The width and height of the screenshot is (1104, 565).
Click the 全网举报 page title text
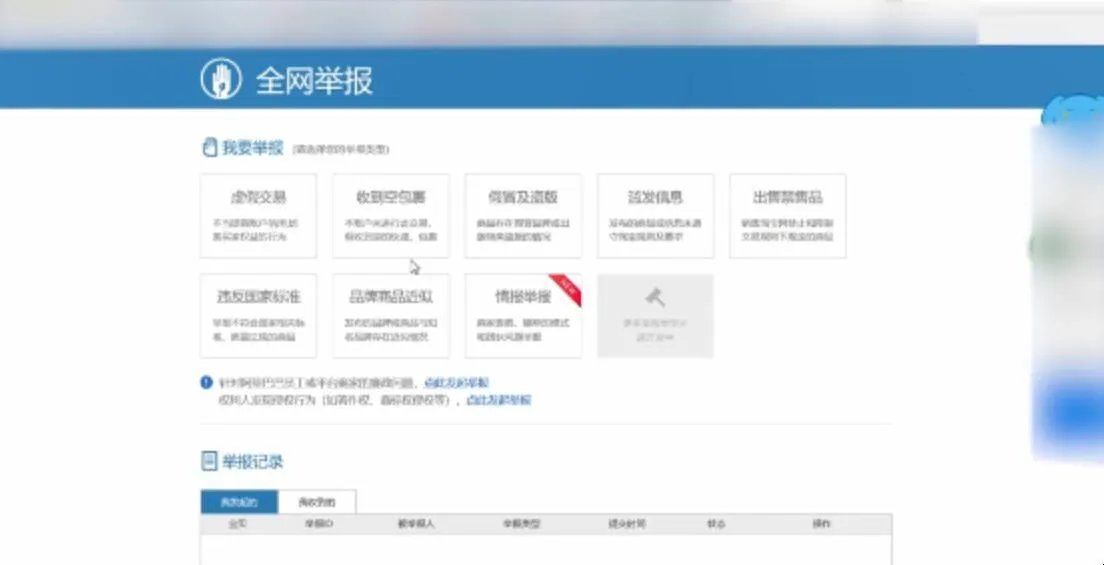[314, 80]
